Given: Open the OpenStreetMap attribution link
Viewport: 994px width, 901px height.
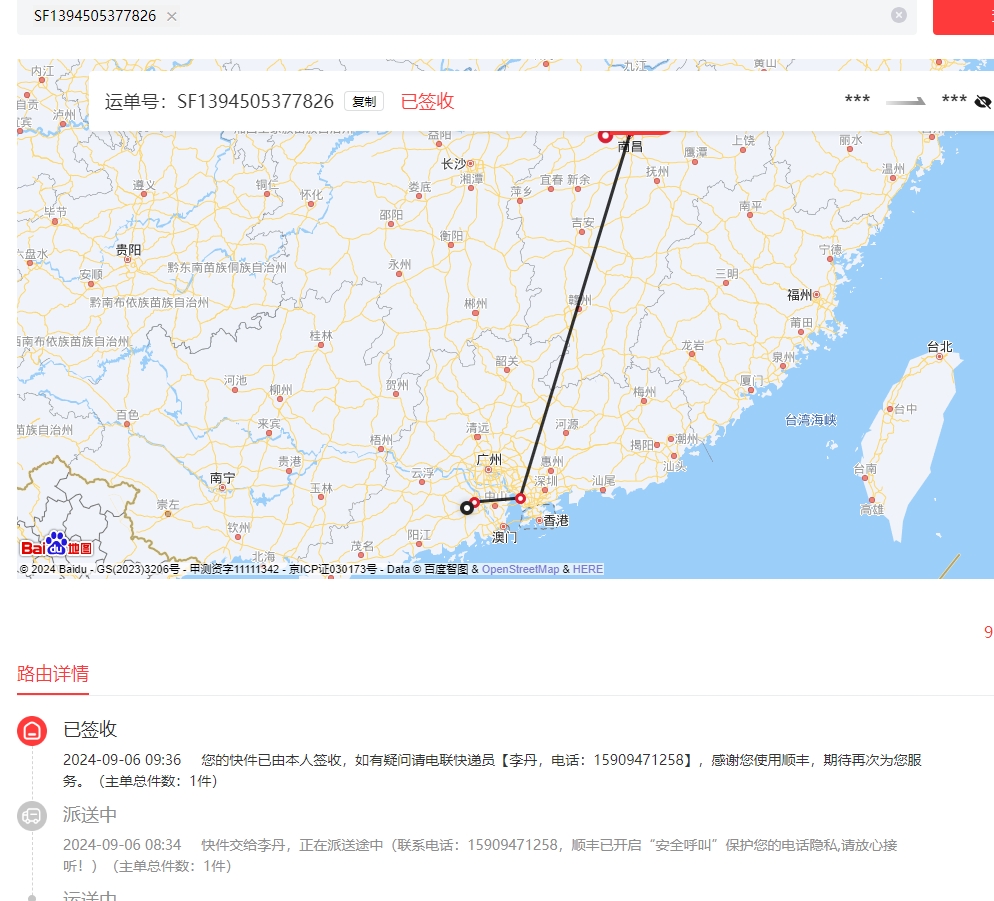Looking at the screenshot, I should point(520,569).
